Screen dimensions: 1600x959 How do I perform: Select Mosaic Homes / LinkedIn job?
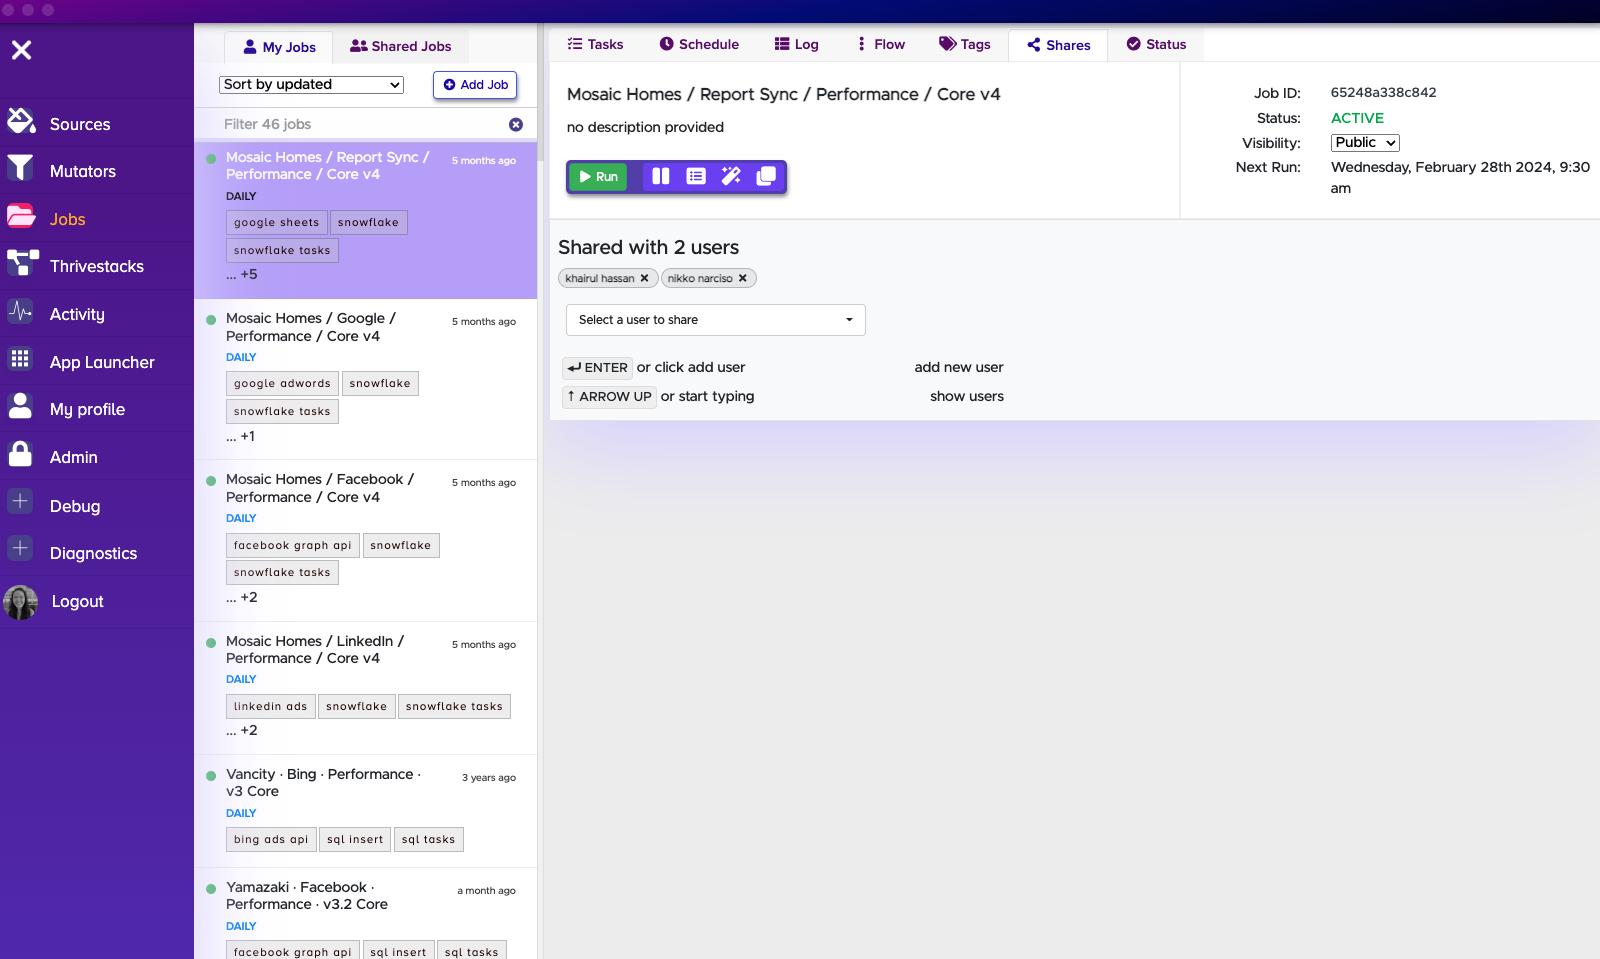314,649
